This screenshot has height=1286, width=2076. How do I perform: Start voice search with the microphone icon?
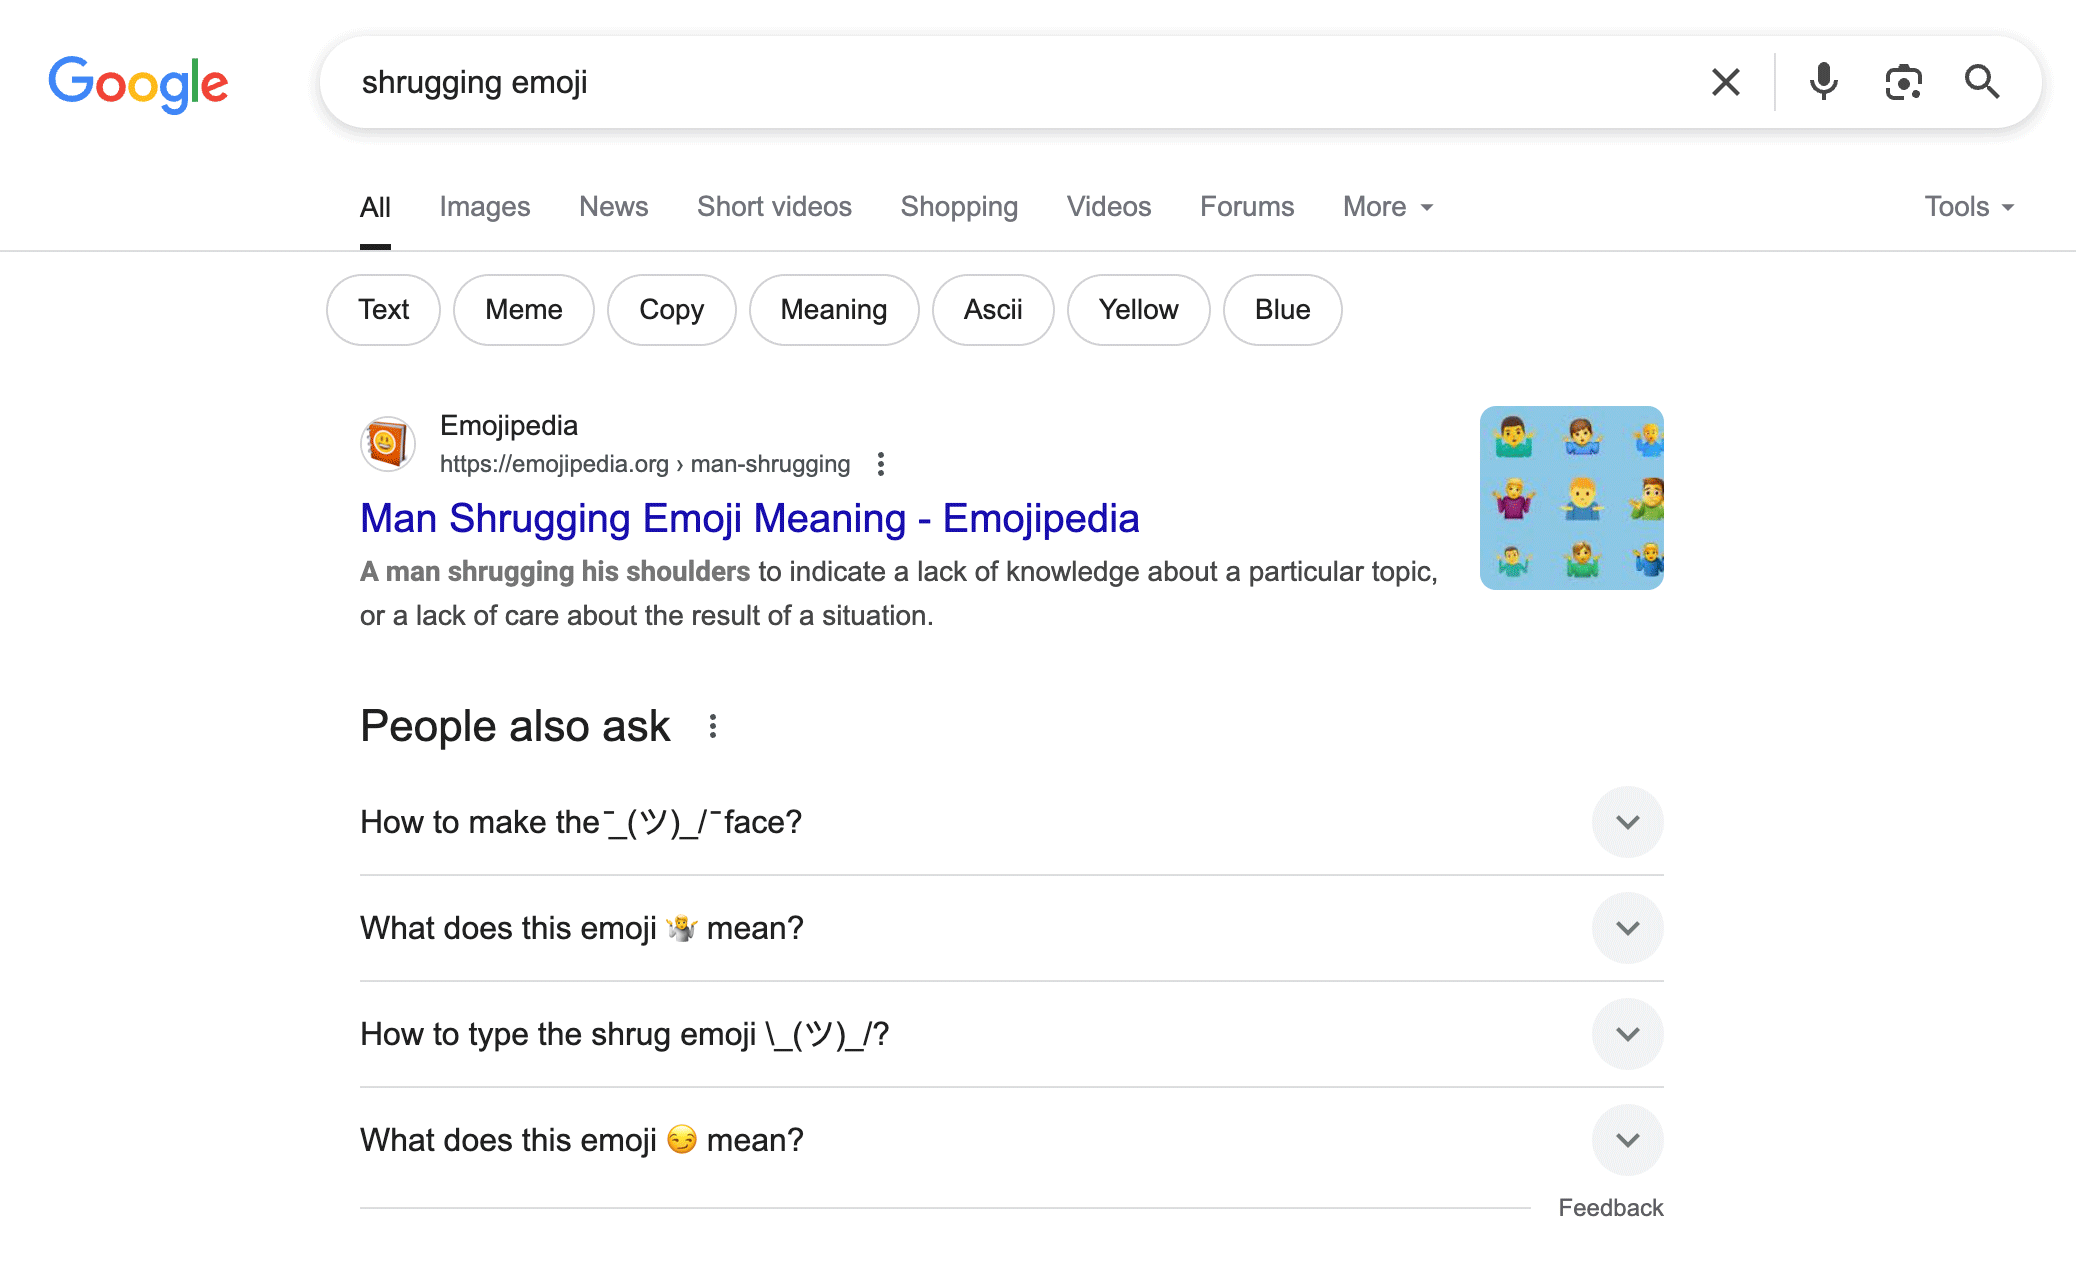[x=1823, y=82]
